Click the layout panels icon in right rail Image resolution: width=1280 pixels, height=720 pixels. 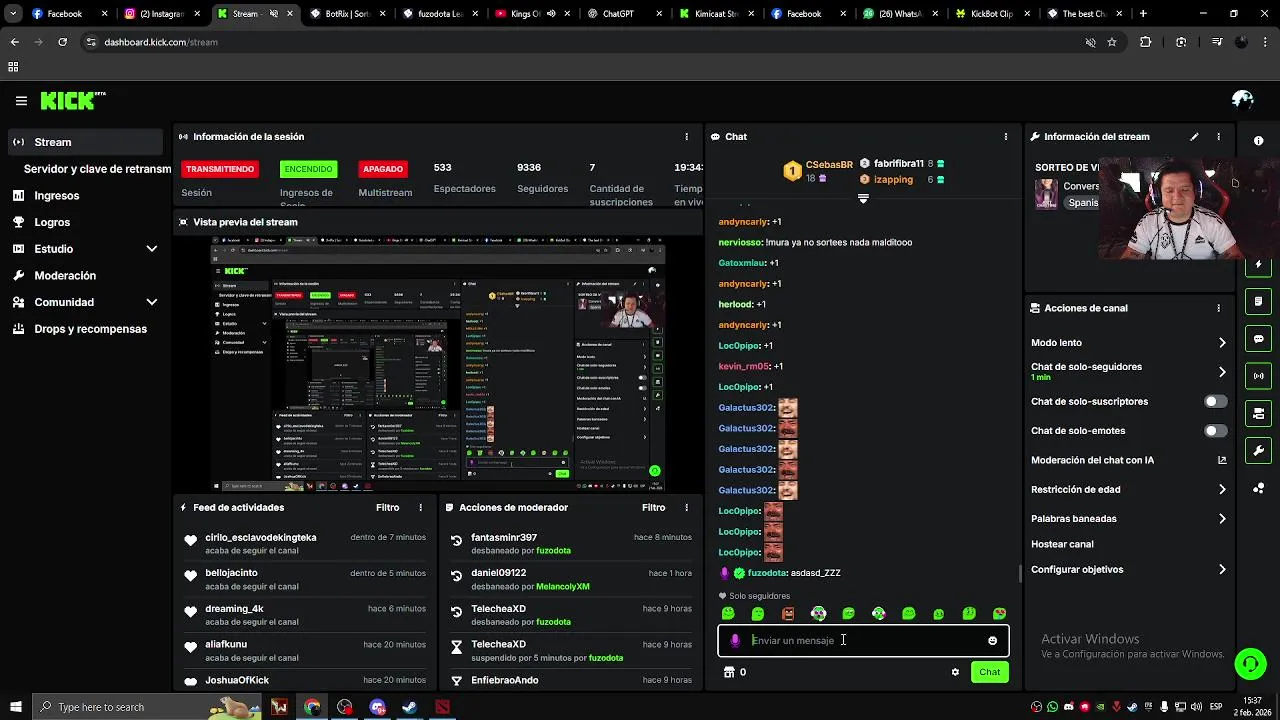click(1258, 413)
